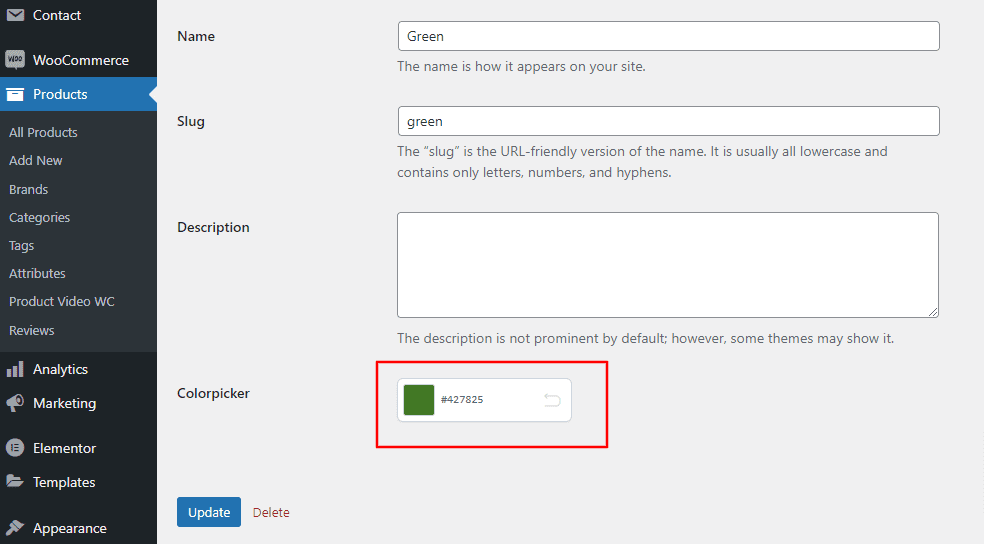Open Product Video WC settings
984x544 pixels.
[x=62, y=301]
